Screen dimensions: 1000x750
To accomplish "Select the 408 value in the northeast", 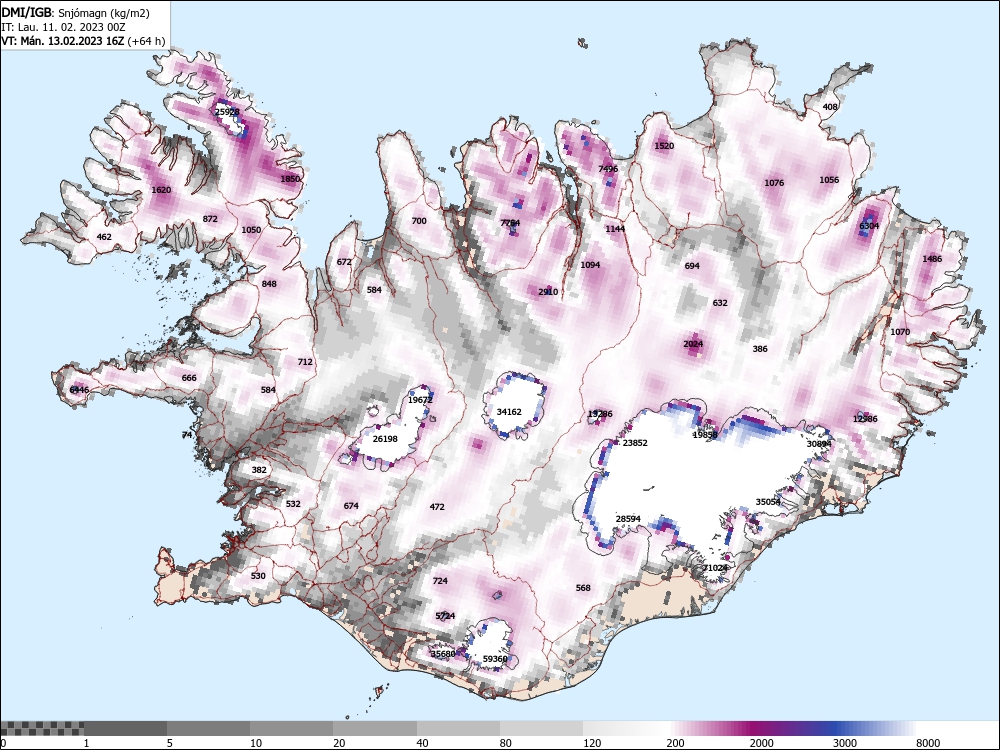I will click(830, 107).
